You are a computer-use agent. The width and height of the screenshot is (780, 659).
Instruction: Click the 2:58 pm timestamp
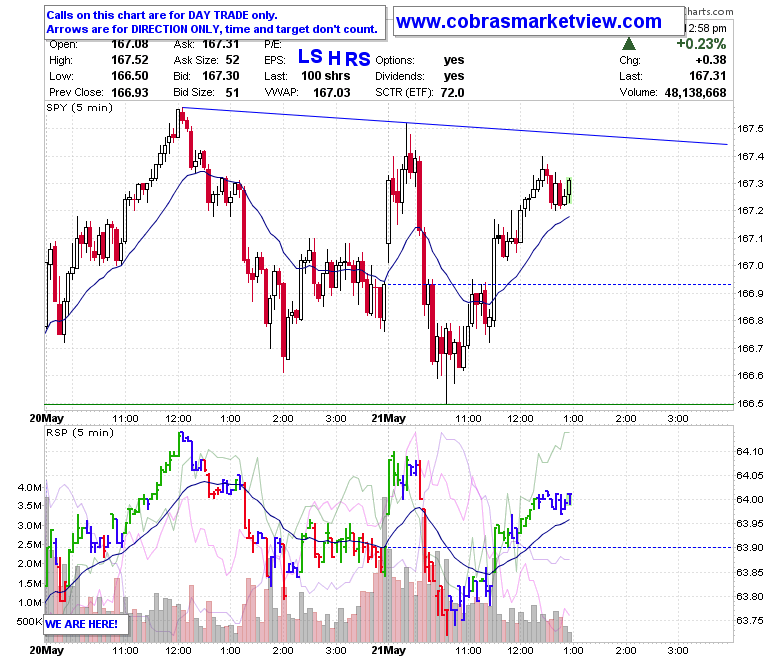706,28
